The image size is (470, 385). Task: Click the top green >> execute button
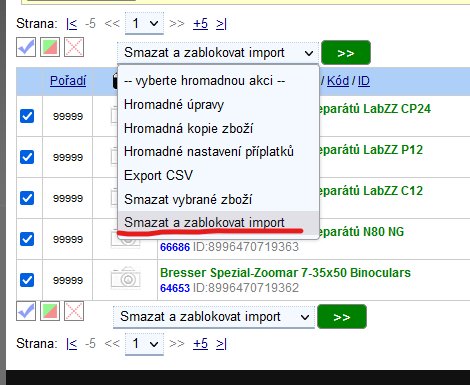346,53
